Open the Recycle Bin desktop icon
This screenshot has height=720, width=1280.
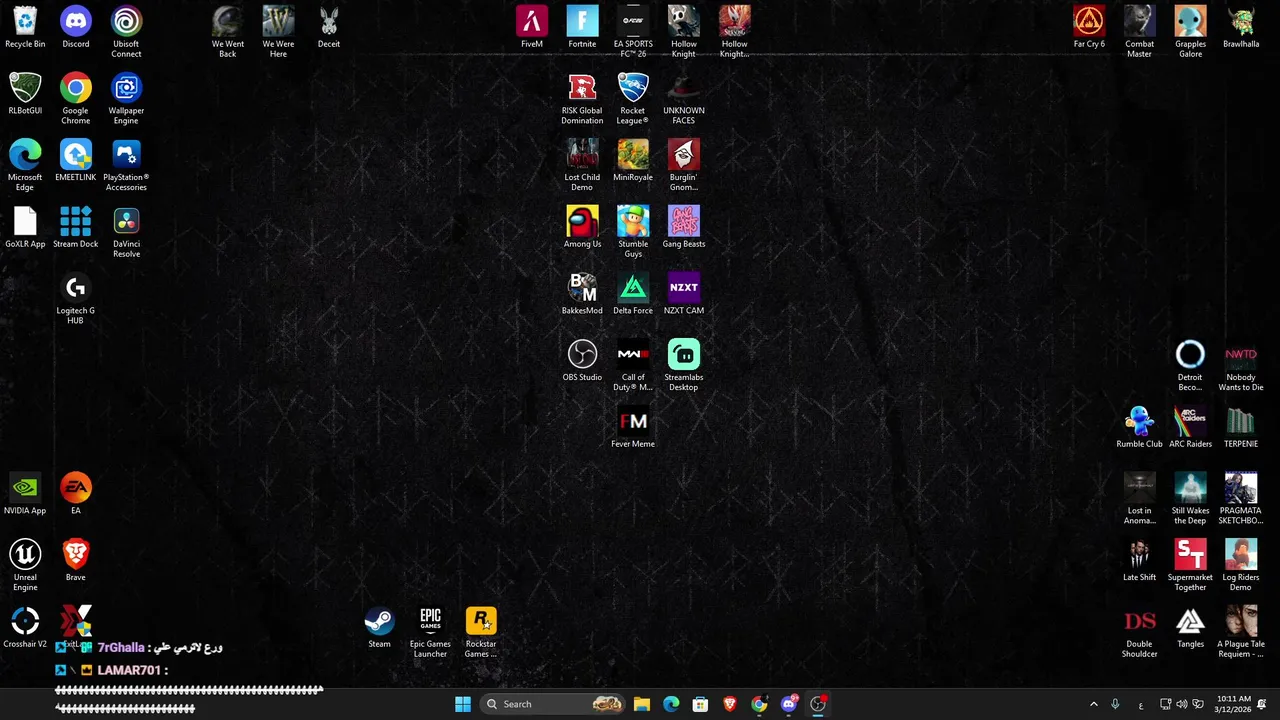click(25, 27)
